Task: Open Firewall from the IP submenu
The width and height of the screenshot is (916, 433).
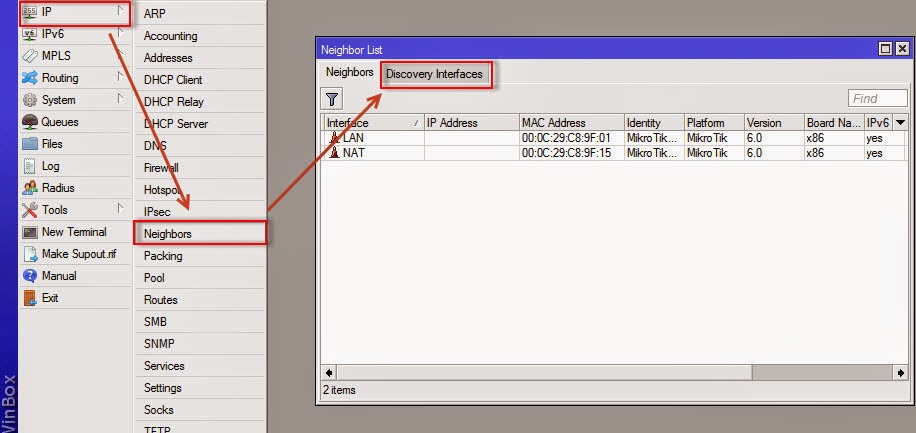Action: [162, 168]
